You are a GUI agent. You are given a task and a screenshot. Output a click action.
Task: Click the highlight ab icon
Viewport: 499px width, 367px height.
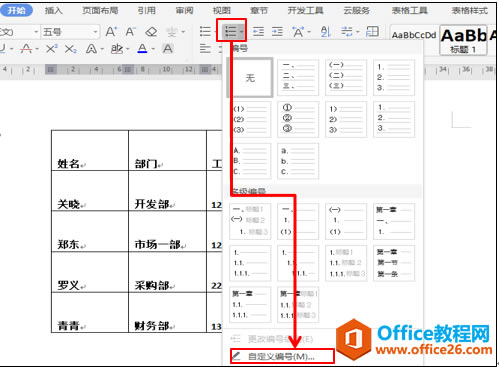tap(117, 49)
